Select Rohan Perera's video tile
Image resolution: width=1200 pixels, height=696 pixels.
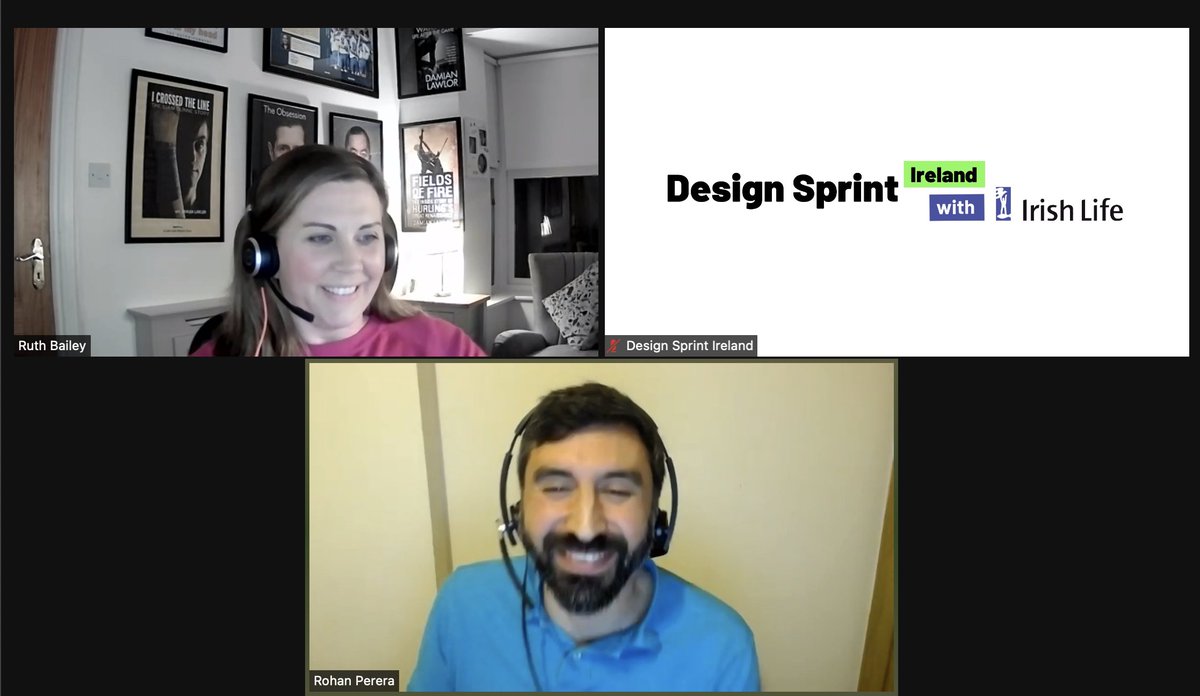pyautogui.click(x=601, y=526)
